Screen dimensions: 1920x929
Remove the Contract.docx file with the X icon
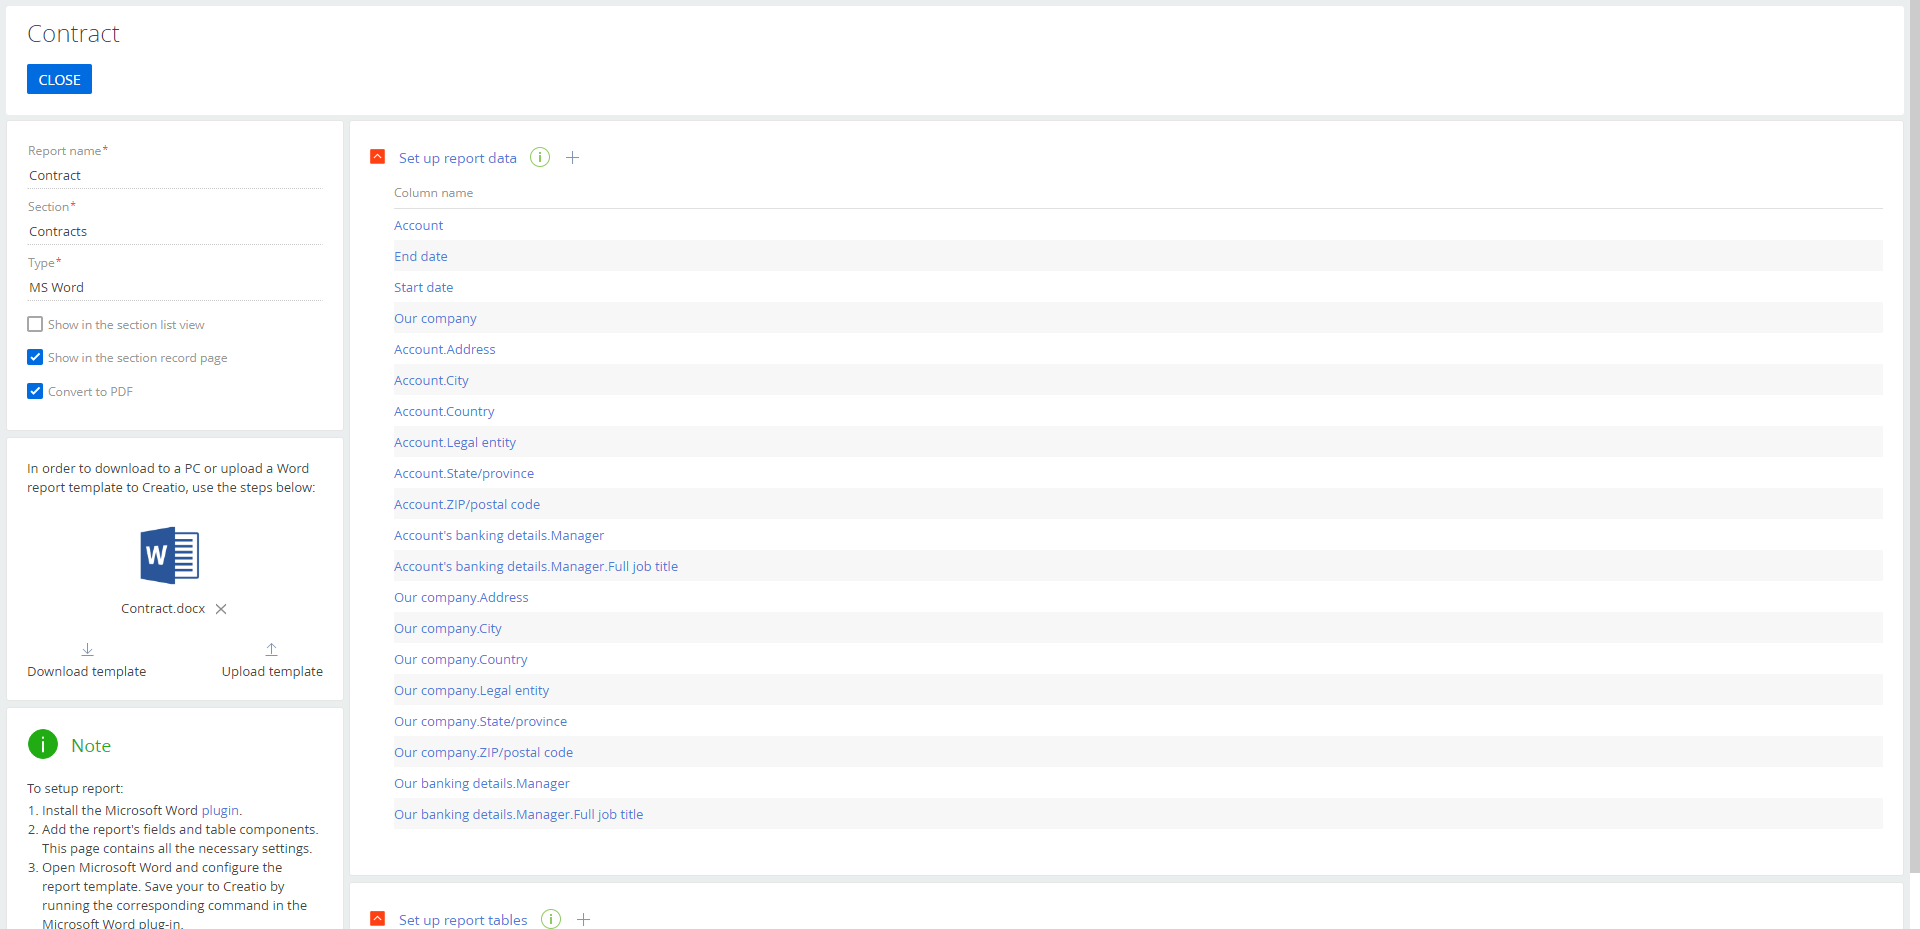[221, 609]
